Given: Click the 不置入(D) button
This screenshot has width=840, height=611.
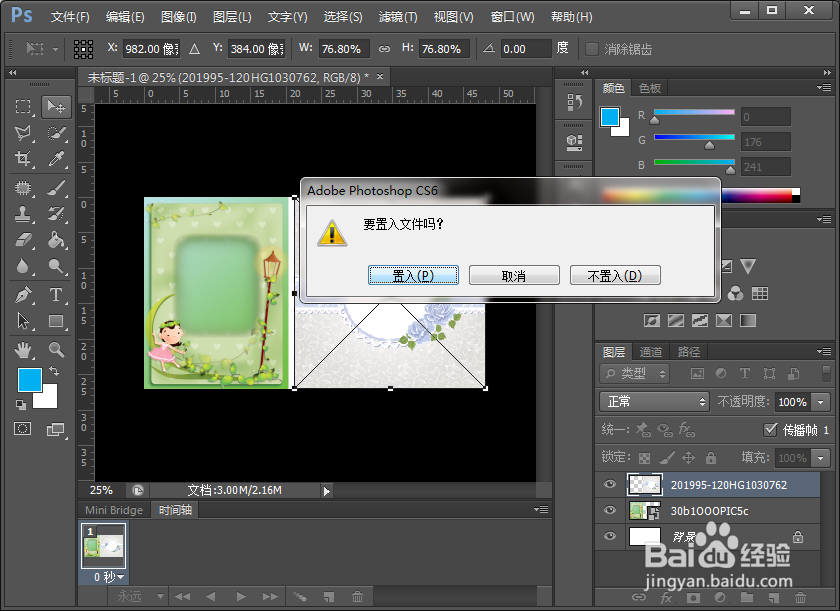Looking at the screenshot, I should point(614,275).
